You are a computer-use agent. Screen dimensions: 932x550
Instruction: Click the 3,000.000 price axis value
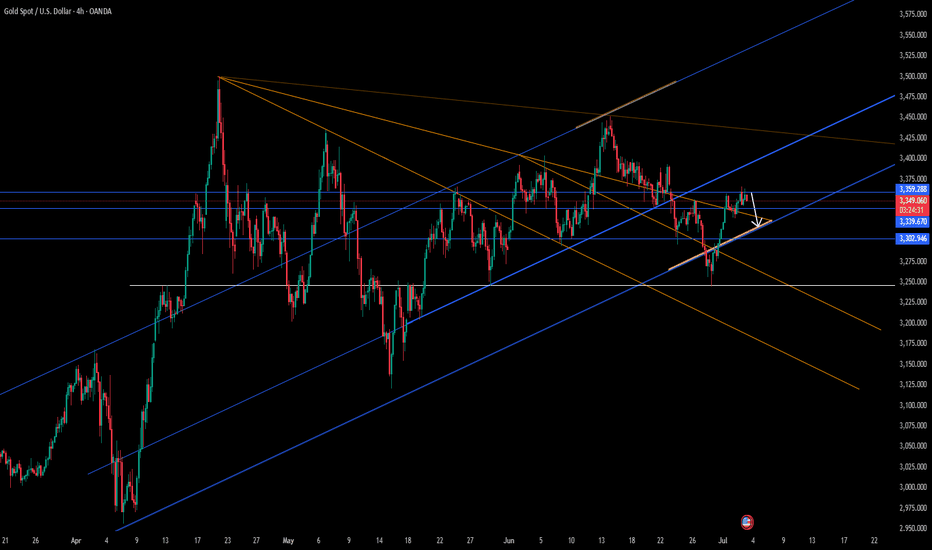(913, 487)
